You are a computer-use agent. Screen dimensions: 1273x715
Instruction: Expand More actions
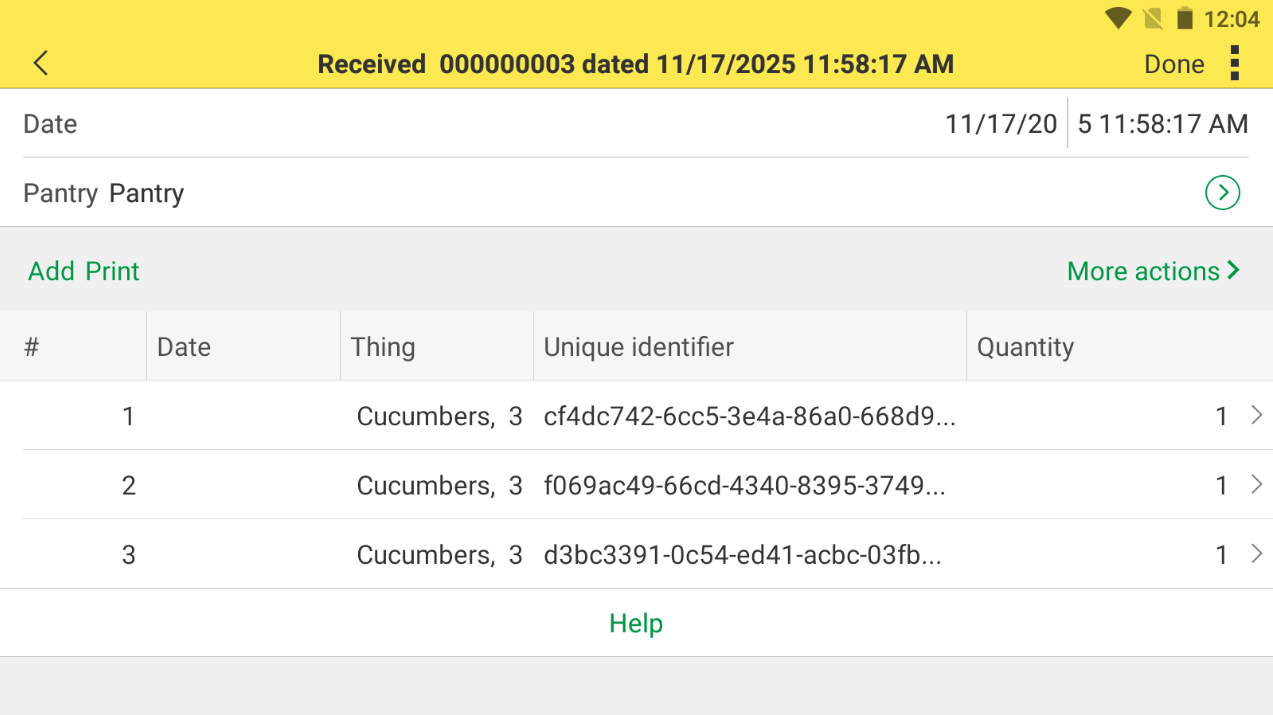point(1153,270)
